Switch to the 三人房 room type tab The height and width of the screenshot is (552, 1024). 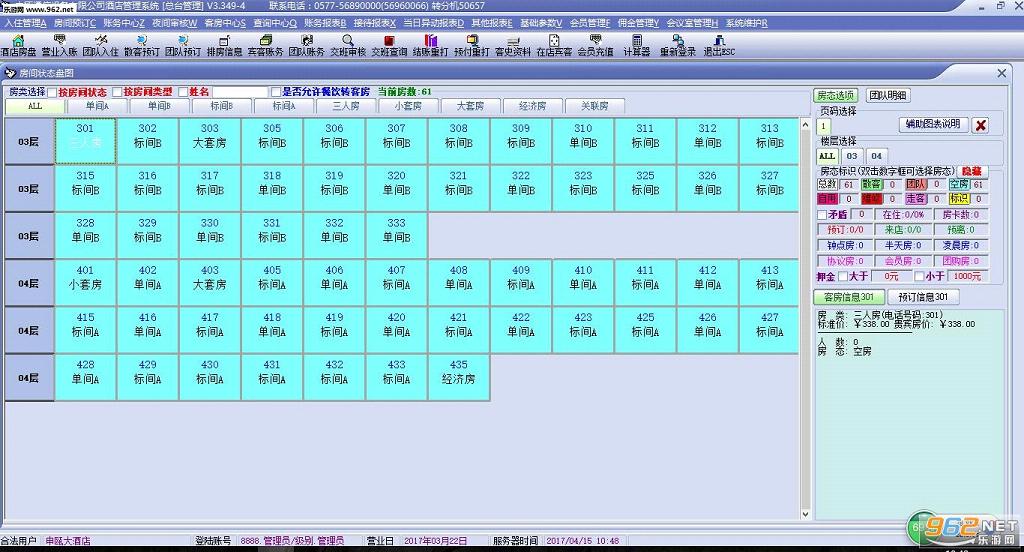(346, 106)
